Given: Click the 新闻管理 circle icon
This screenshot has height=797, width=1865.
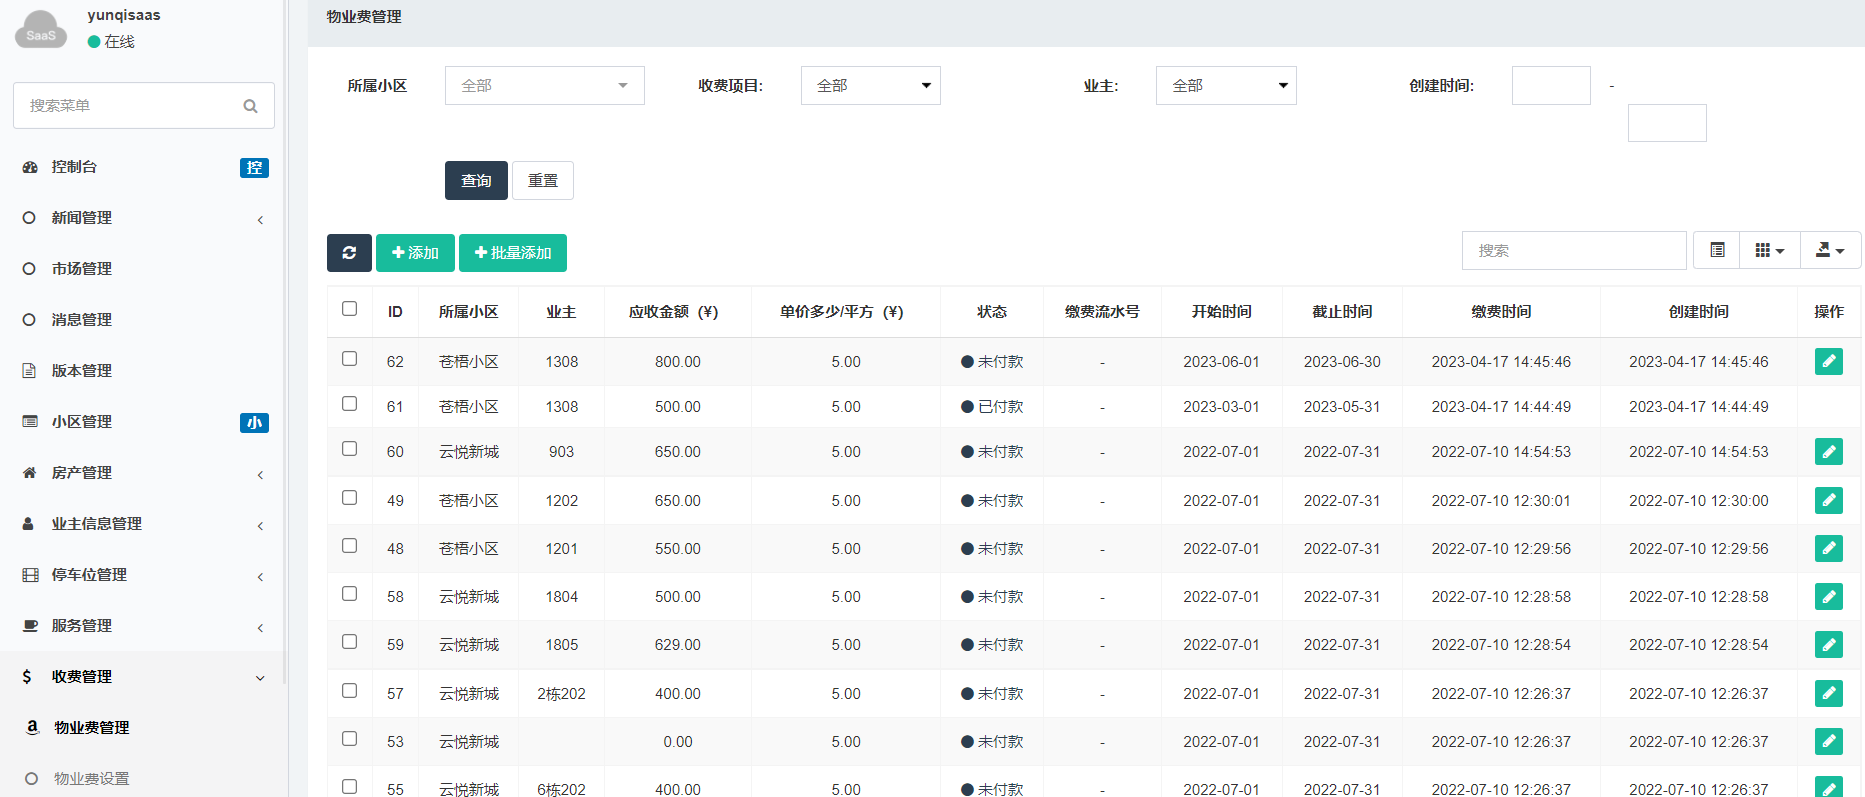Looking at the screenshot, I should pyautogui.click(x=29, y=217).
